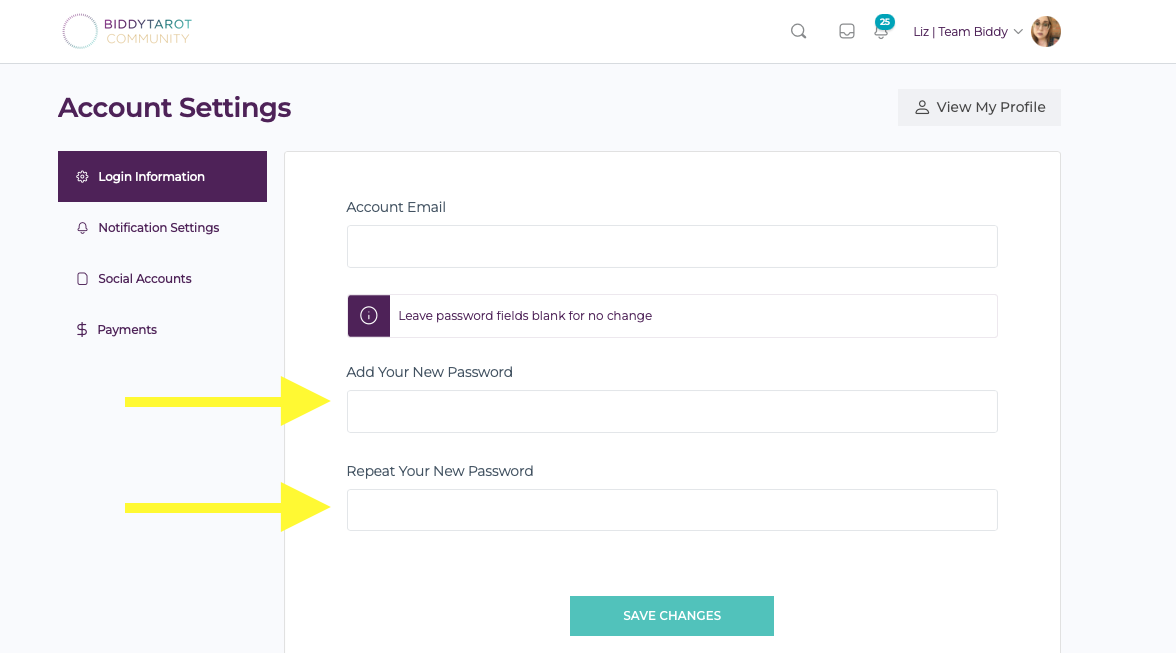Click the Liz profile avatar photo
The image size is (1176, 653).
[1046, 31]
